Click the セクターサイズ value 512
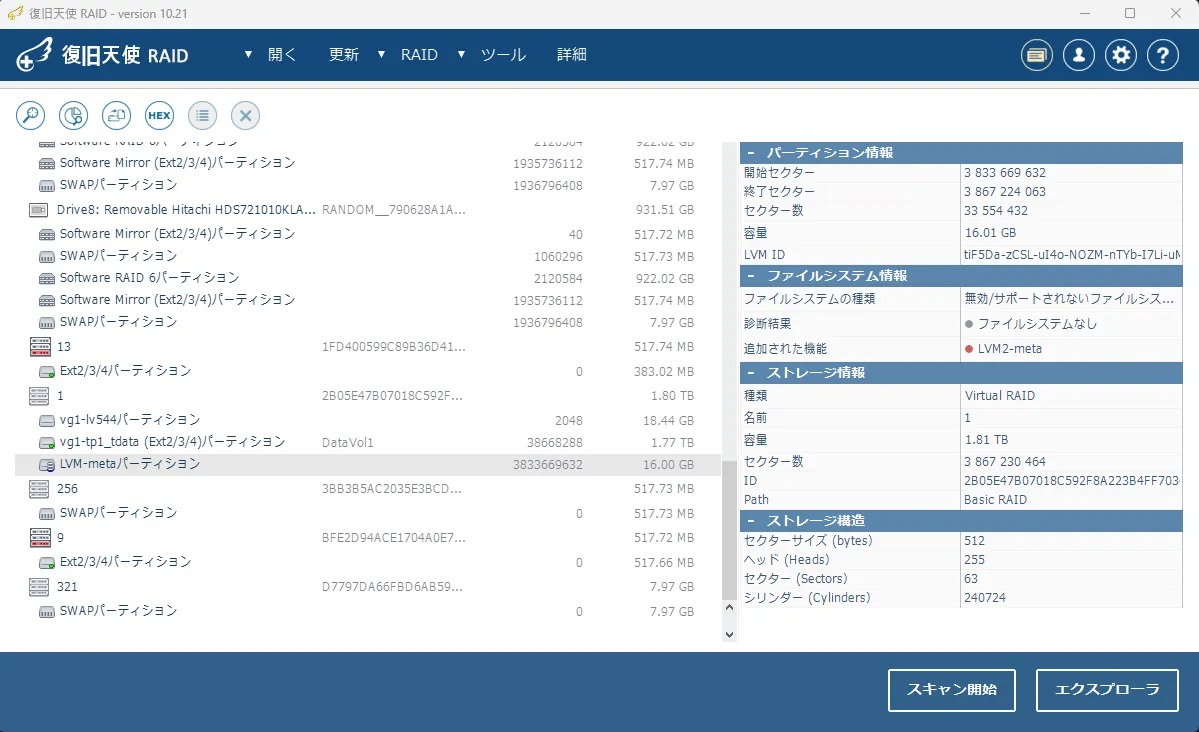Viewport: 1199px width, 732px height. pos(975,541)
